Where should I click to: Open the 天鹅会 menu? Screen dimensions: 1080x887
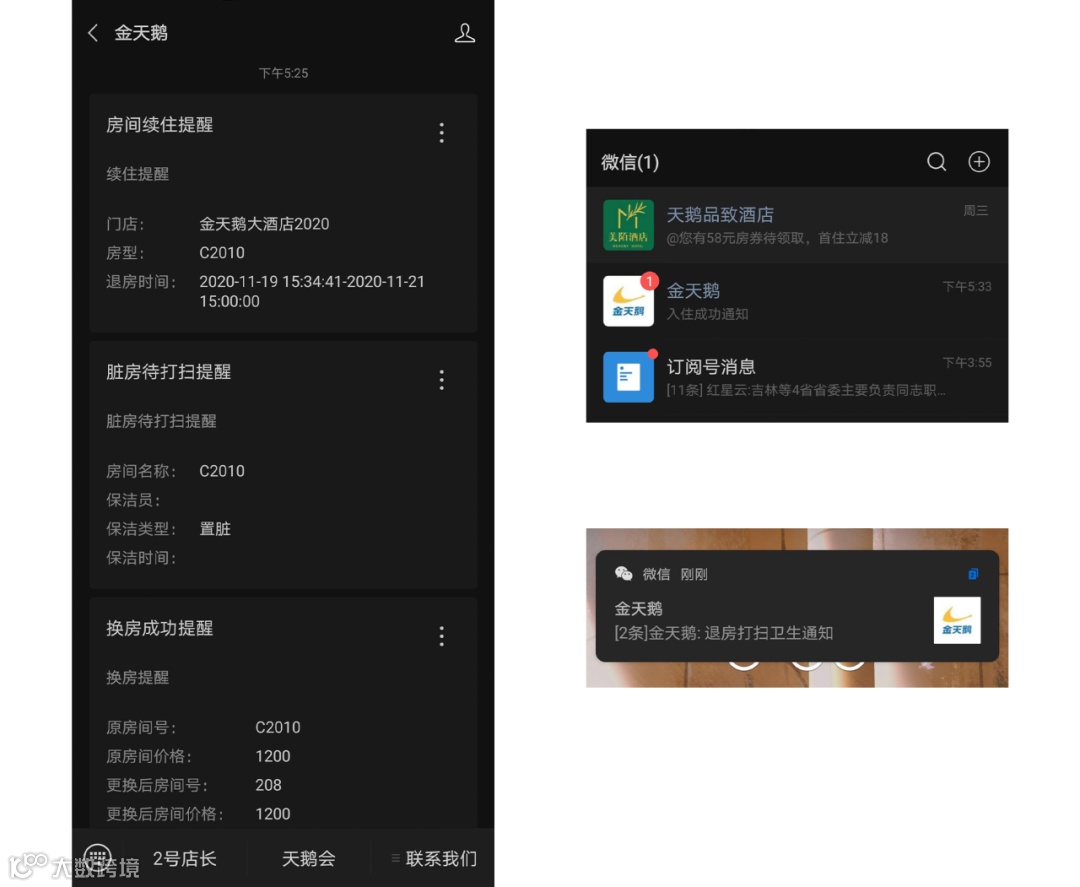(x=309, y=859)
